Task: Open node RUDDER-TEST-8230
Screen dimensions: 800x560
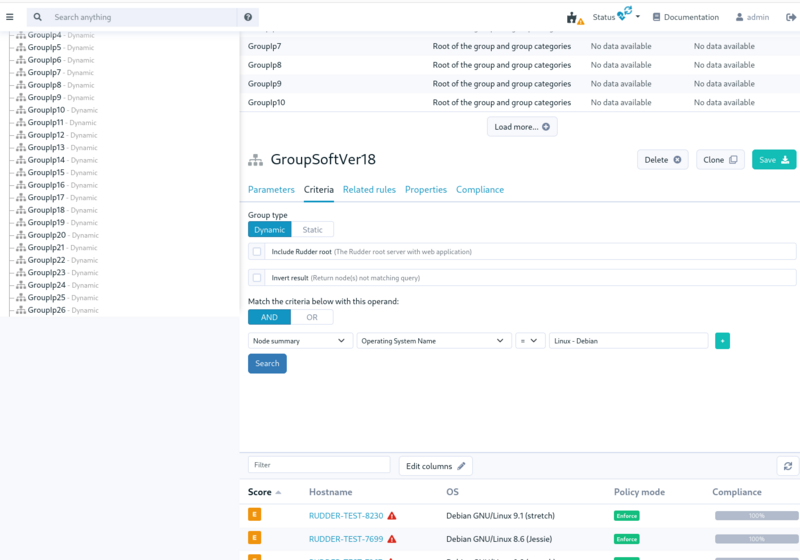Action: click(x=346, y=516)
